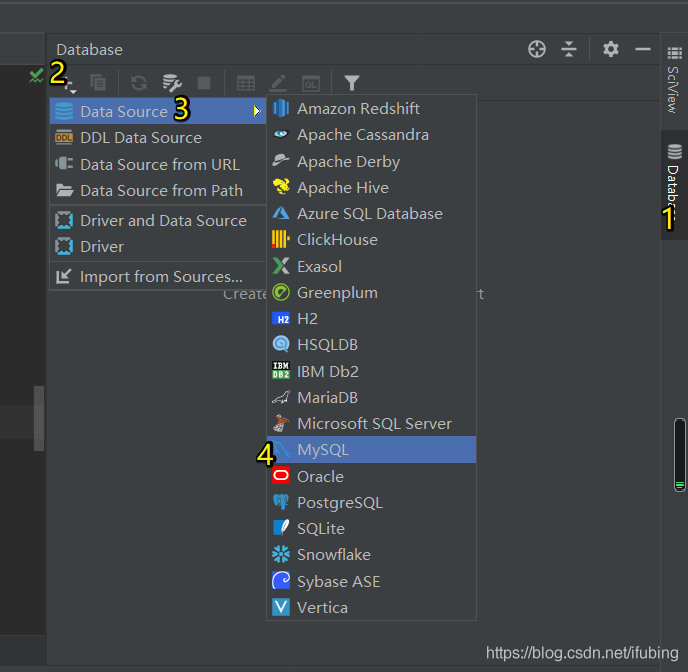Choose DDL Data Source from the menu
The image size is (688, 672).
pyautogui.click(x=158, y=138)
